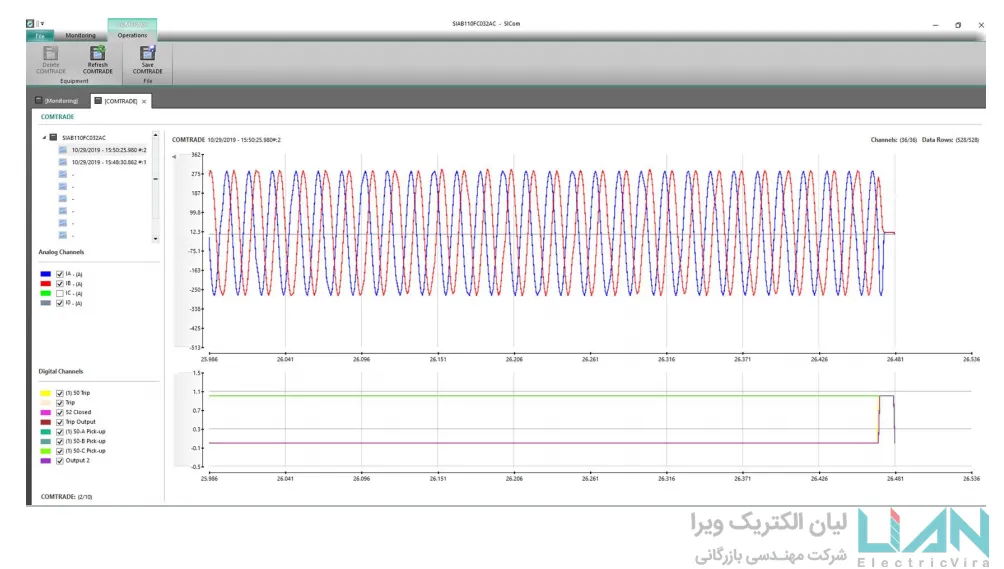Toggle the Trip Output channel checkbox

[x=60, y=422]
